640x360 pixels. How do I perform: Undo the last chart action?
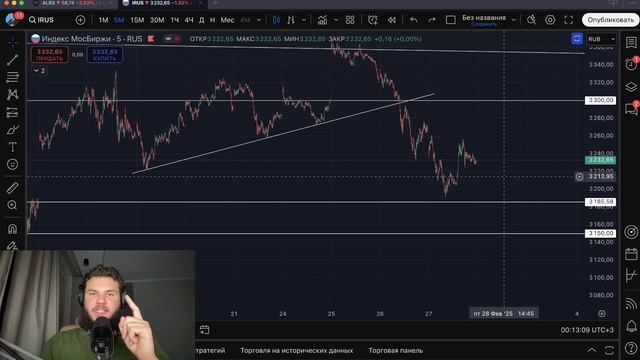click(414, 20)
